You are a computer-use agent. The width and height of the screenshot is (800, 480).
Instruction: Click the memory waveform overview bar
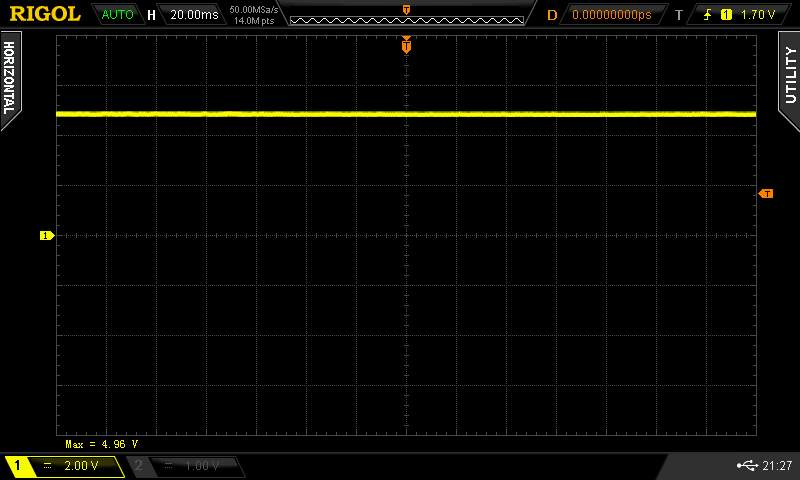pos(406,15)
